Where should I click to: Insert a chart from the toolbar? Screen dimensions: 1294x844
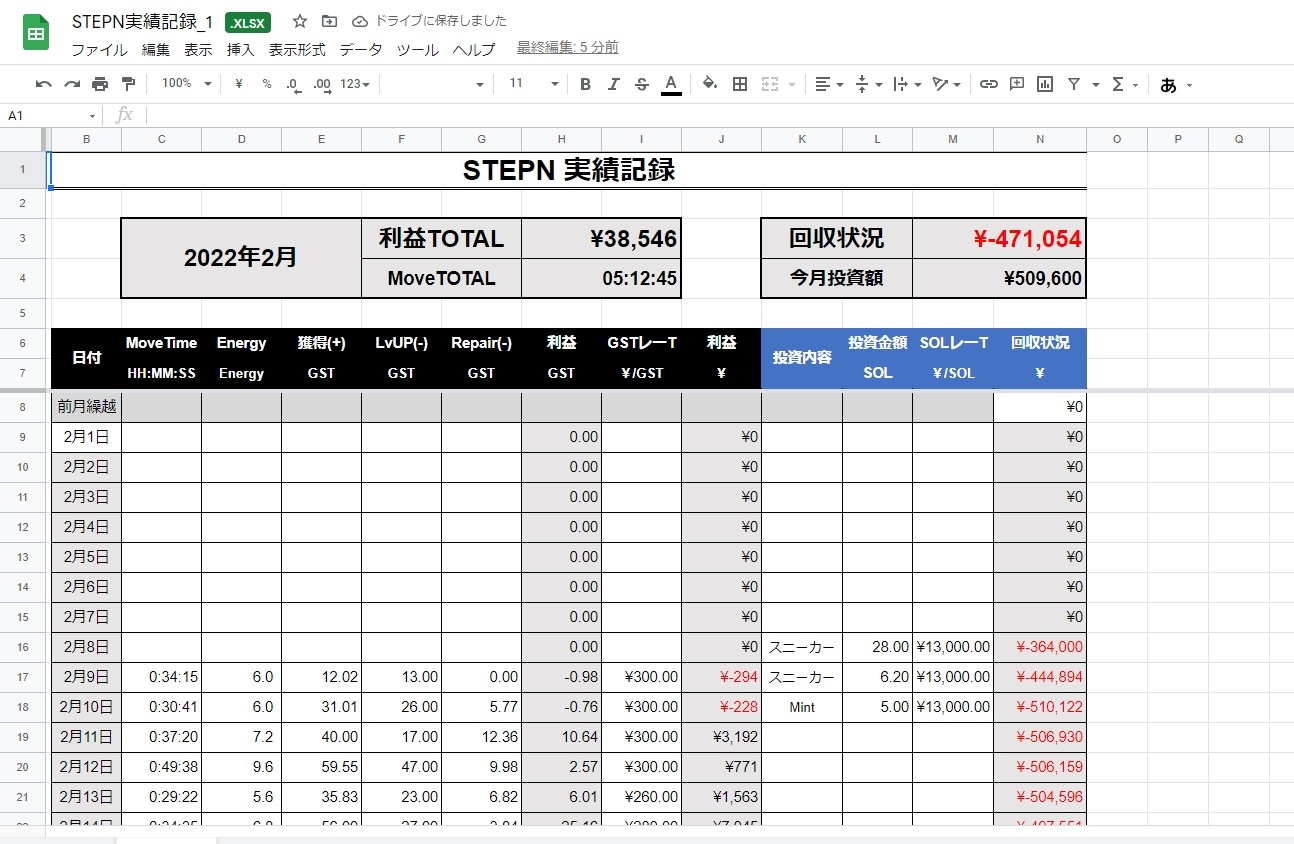(x=1045, y=84)
